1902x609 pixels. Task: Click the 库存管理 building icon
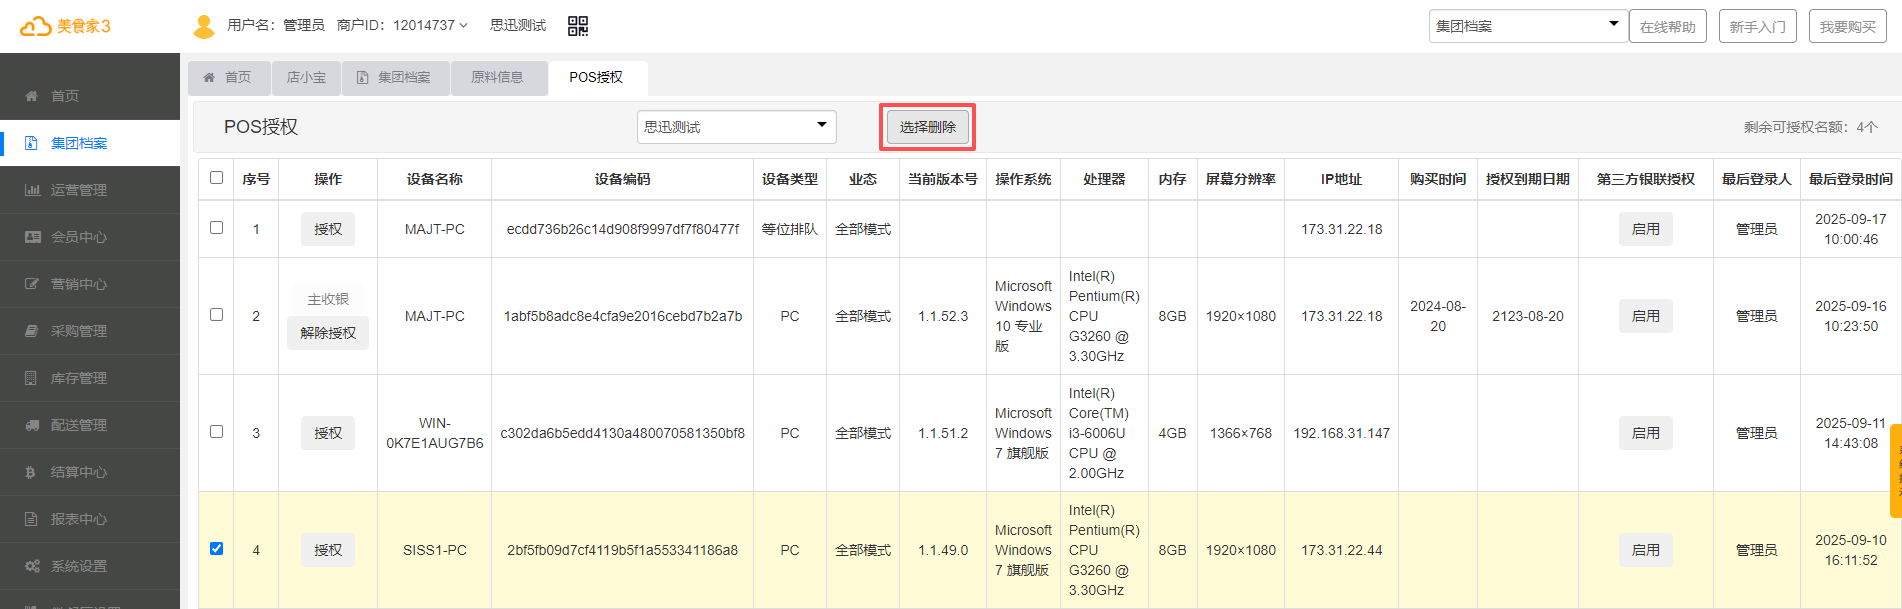click(32, 378)
